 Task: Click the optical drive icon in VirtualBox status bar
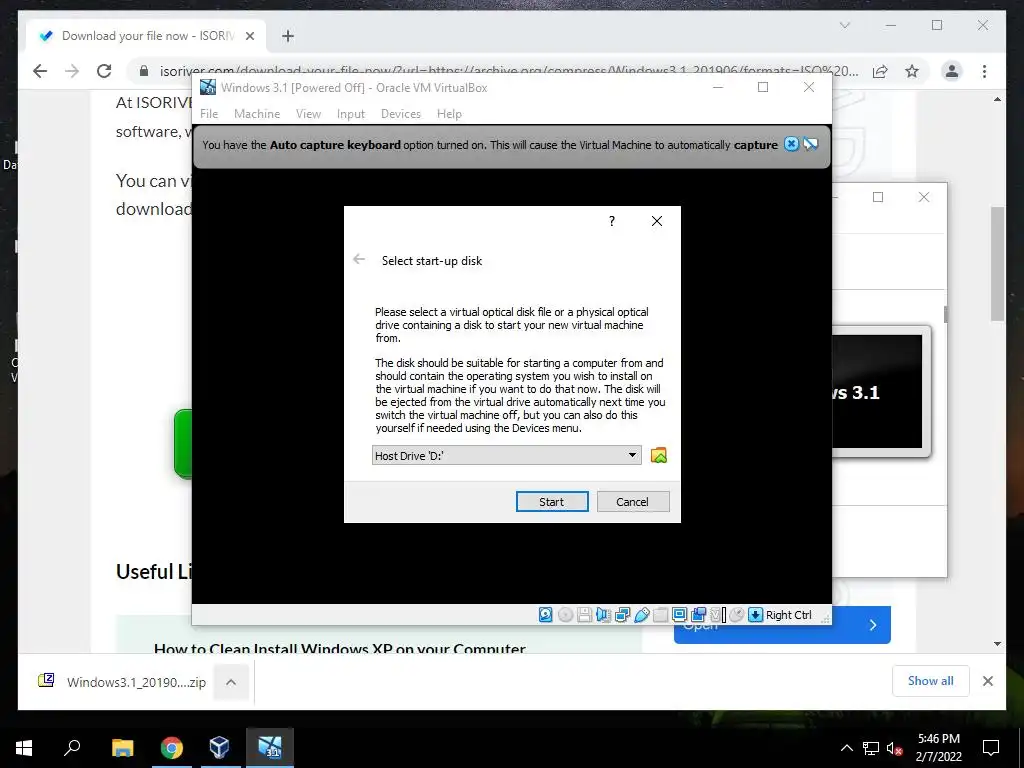pos(566,615)
